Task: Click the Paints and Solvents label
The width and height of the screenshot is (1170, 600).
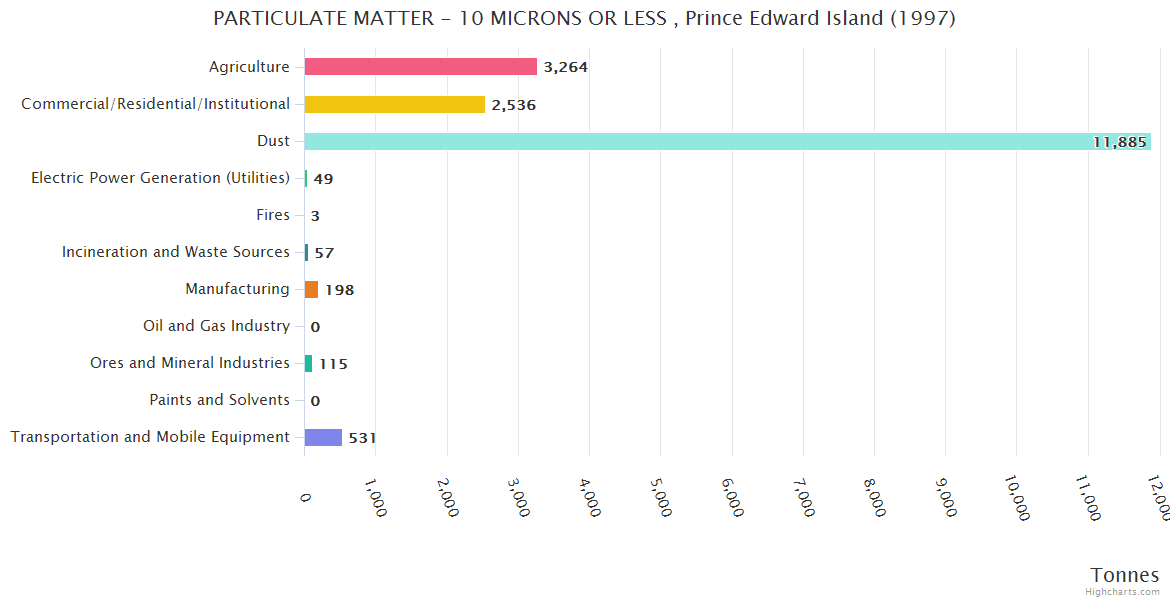Action: (x=219, y=400)
